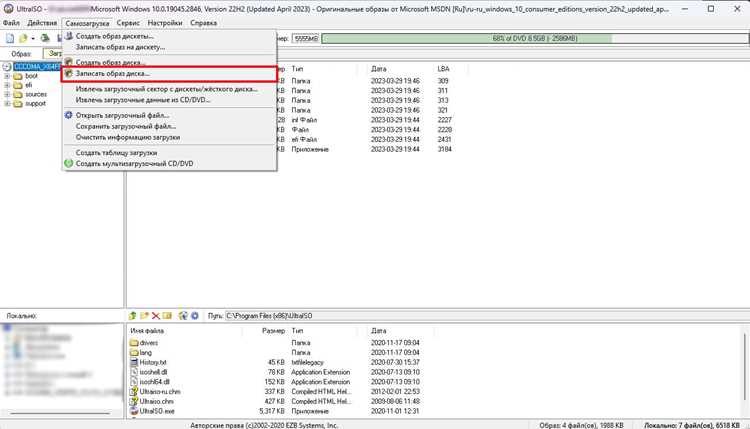This screenshot has height=429, width=750.
Task: Choose Создать образ диска
Action: coord(170,62)
